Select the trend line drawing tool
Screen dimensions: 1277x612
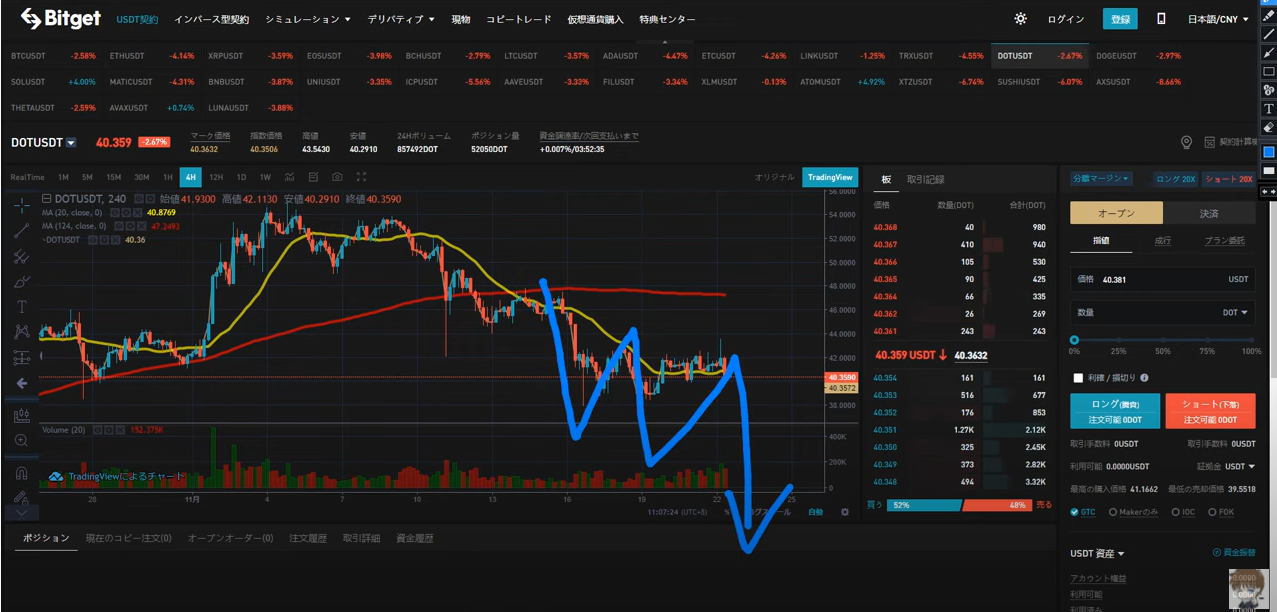[22, 231]
